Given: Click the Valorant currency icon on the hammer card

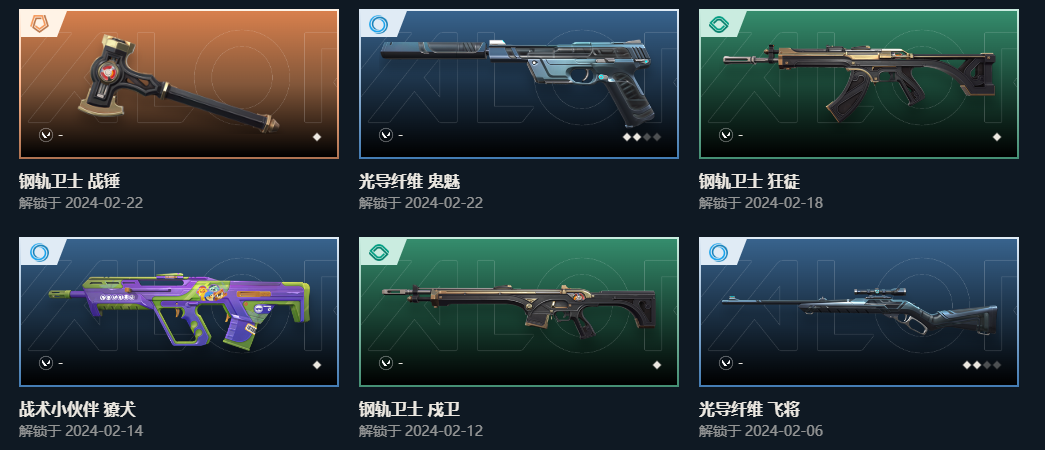Looking at the screenshot, I should coord(45,135).
